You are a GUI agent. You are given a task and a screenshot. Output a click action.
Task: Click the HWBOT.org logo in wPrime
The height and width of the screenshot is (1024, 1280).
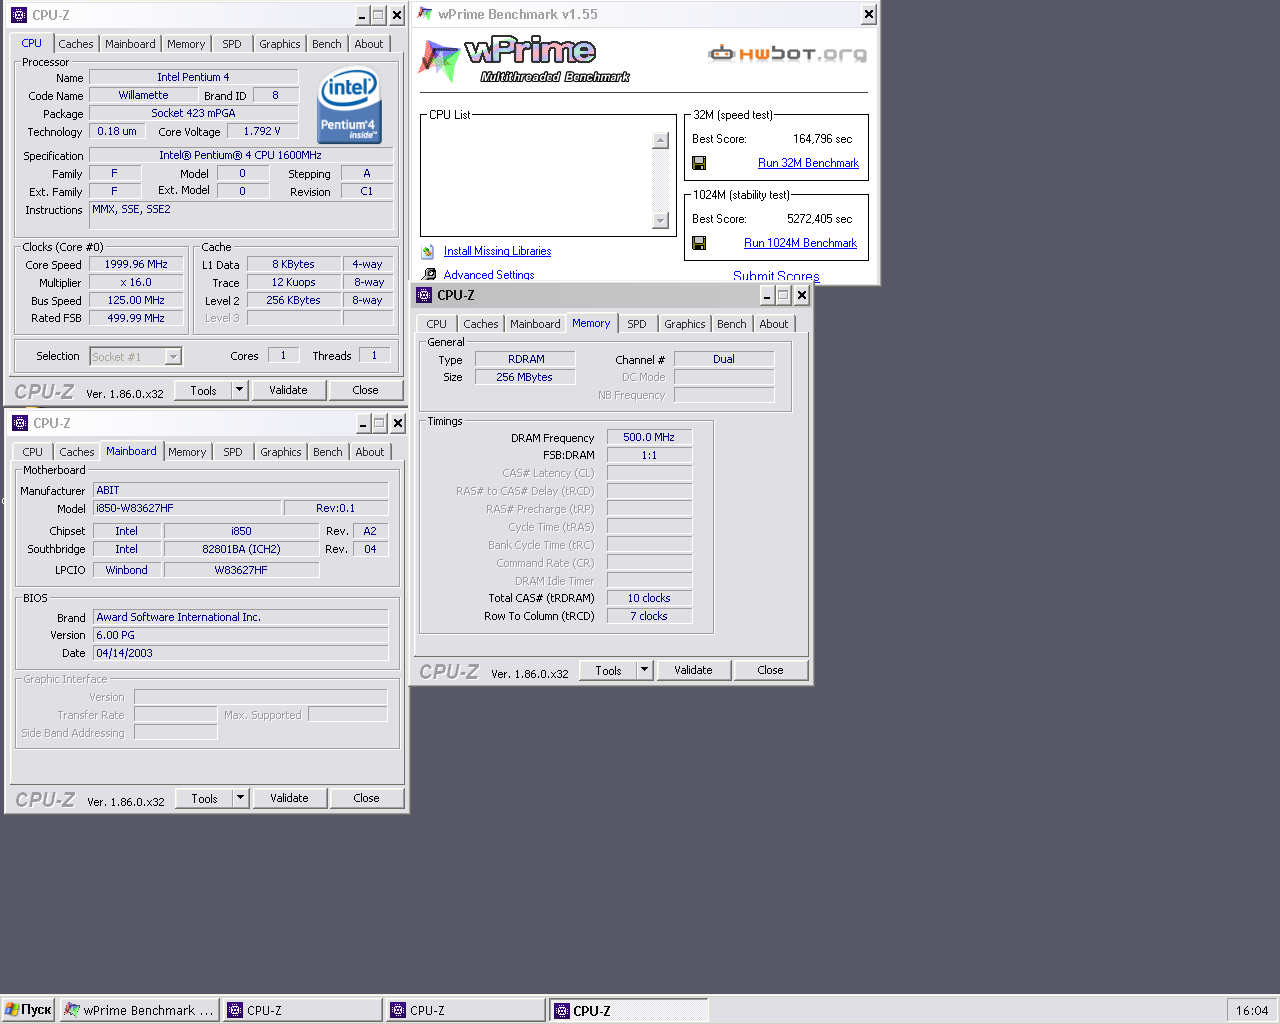click(787, 53)
